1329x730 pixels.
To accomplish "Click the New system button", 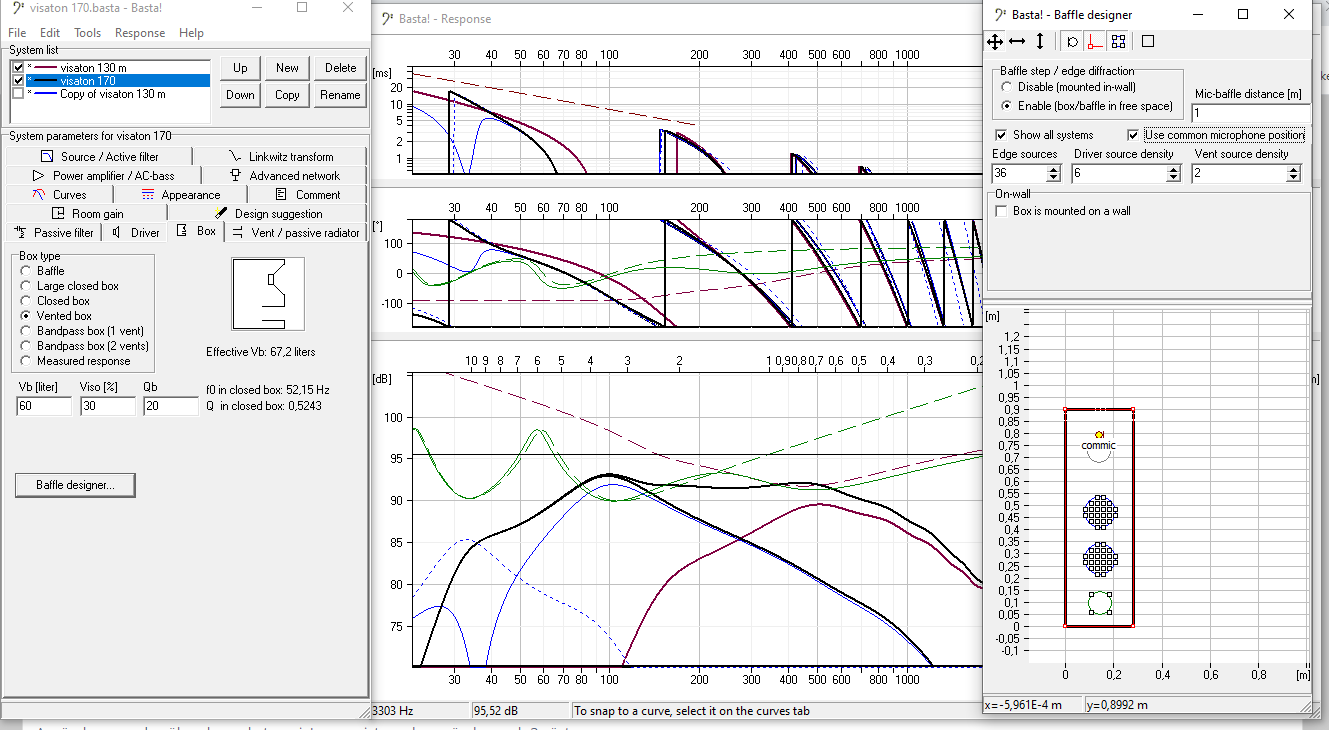I will 287,68.
